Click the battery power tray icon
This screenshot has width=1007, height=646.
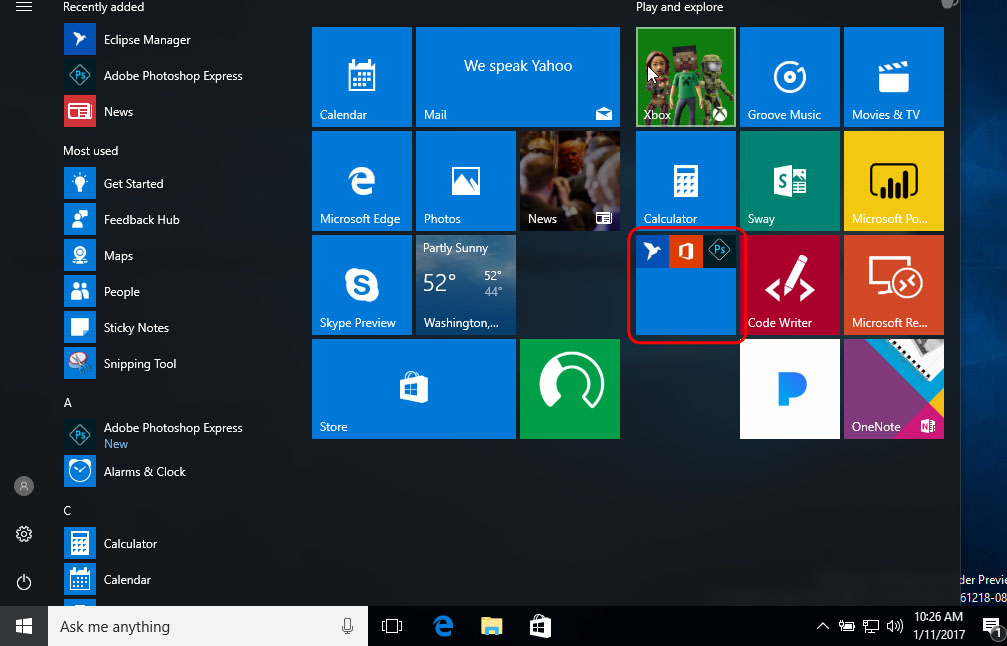[846, 626]
